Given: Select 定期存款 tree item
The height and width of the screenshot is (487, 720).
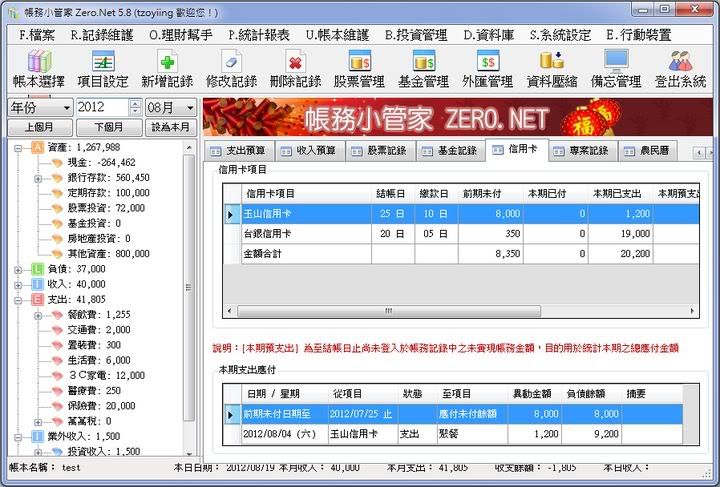Looking at the screenshot, I should pos(108,193).
